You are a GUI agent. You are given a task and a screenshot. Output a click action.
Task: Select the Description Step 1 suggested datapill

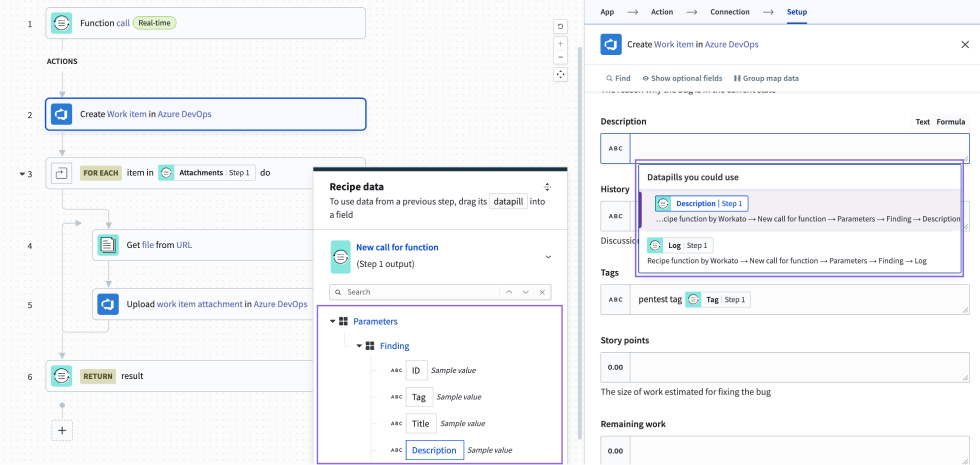(x=701, y=204)
